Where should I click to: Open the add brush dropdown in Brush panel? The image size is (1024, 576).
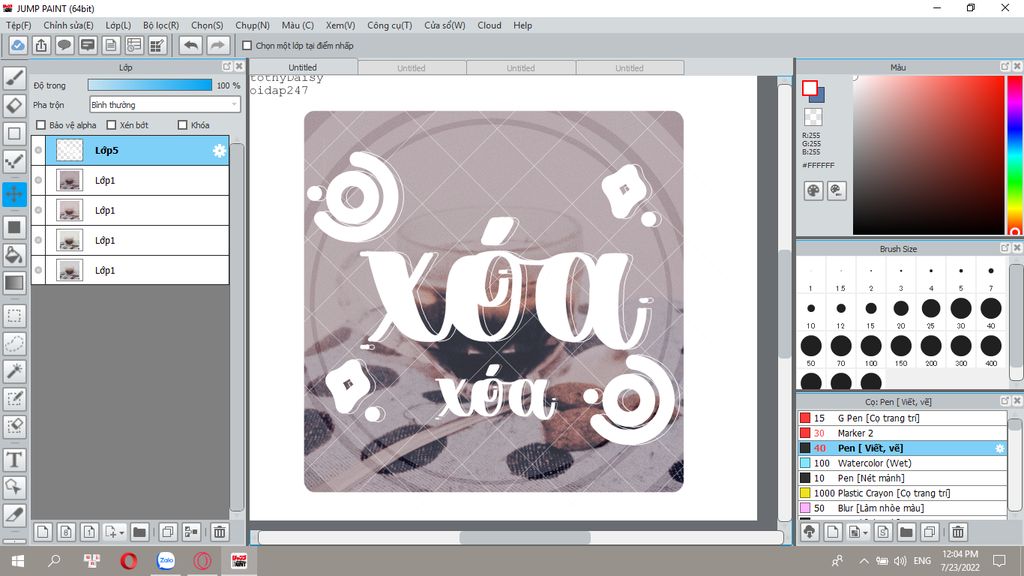coord(865,533)
